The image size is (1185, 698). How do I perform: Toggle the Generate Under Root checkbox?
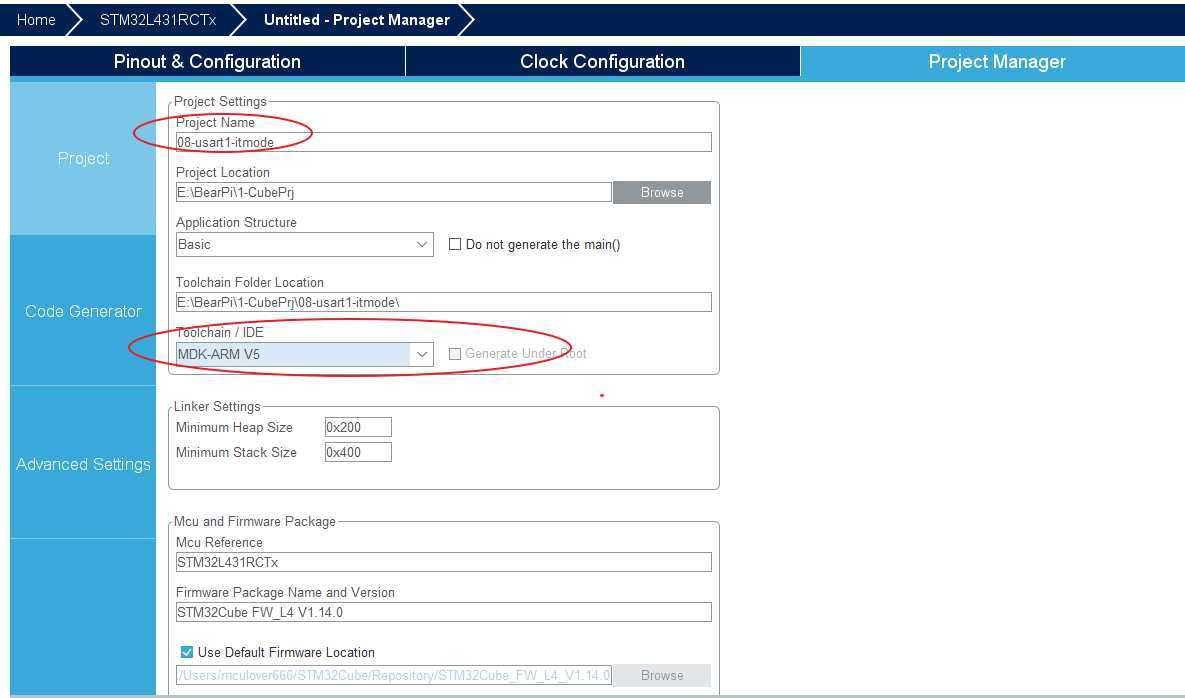(x=455, y=354)
